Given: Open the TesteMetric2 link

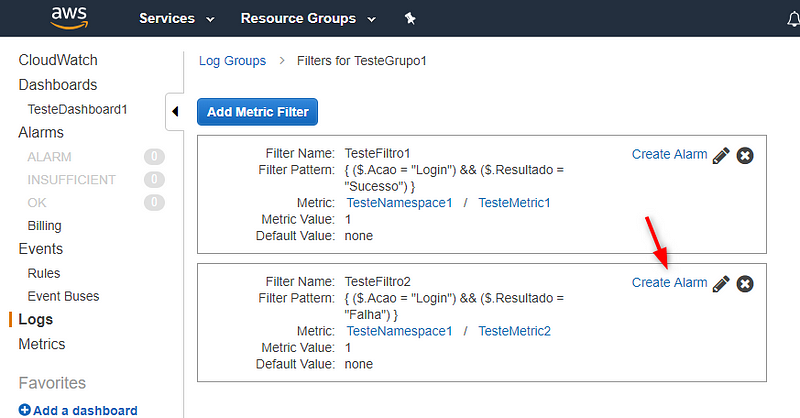Looking at the screenshot, I should [514, 331].
